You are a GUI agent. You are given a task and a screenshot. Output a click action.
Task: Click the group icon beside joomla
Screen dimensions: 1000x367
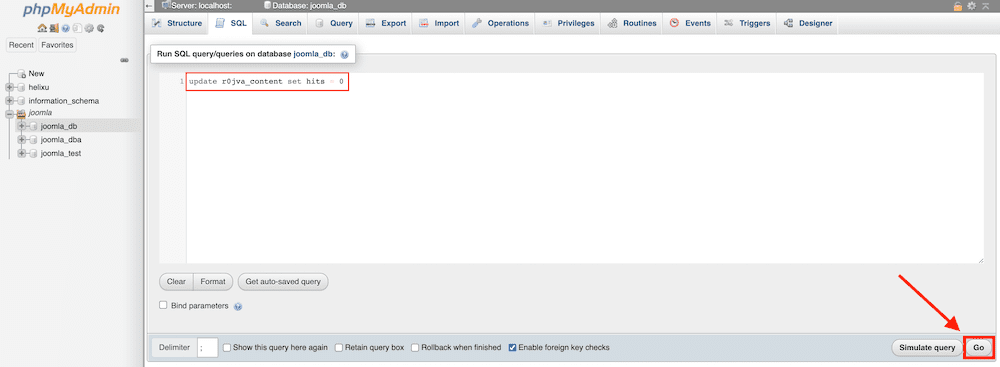pos(21,113)
